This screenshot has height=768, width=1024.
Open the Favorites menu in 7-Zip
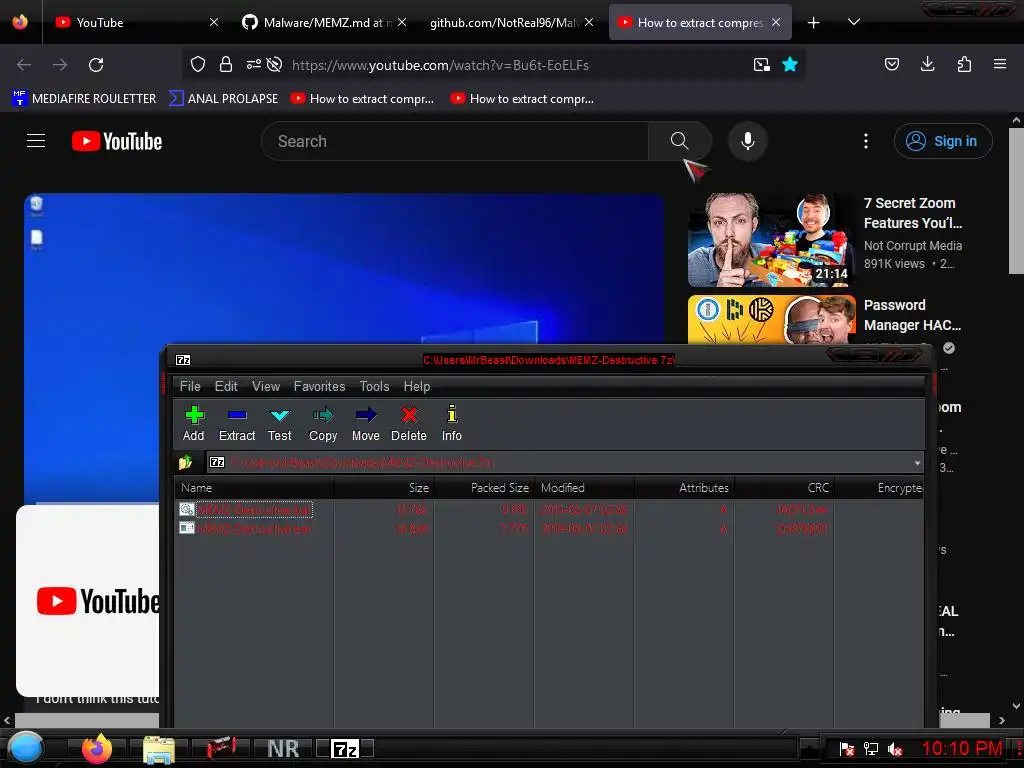click(319, 386)
